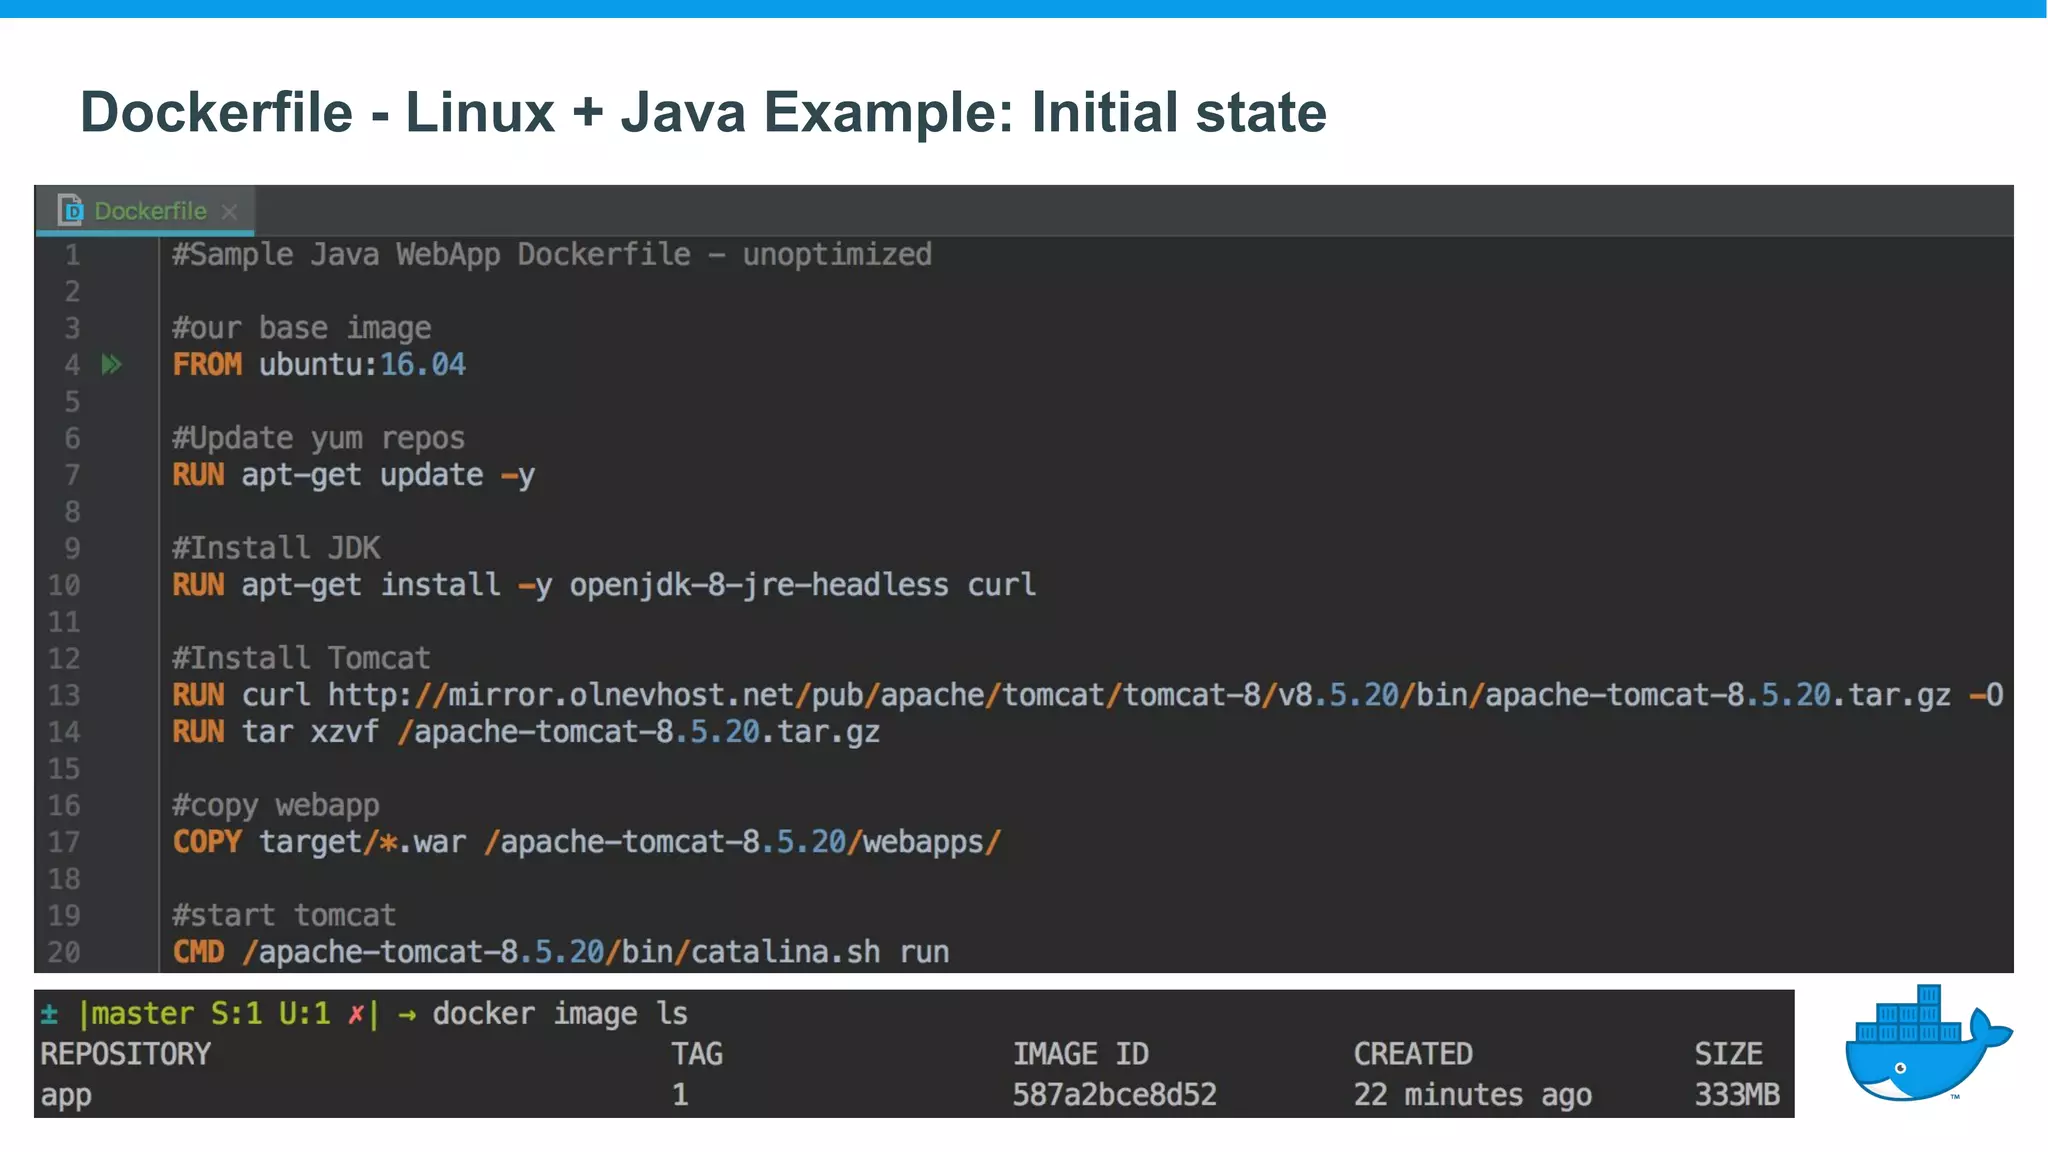Click the '22 minutes ago' value
Screen dimensions: 2048x1152
tap(1473, 1096)
